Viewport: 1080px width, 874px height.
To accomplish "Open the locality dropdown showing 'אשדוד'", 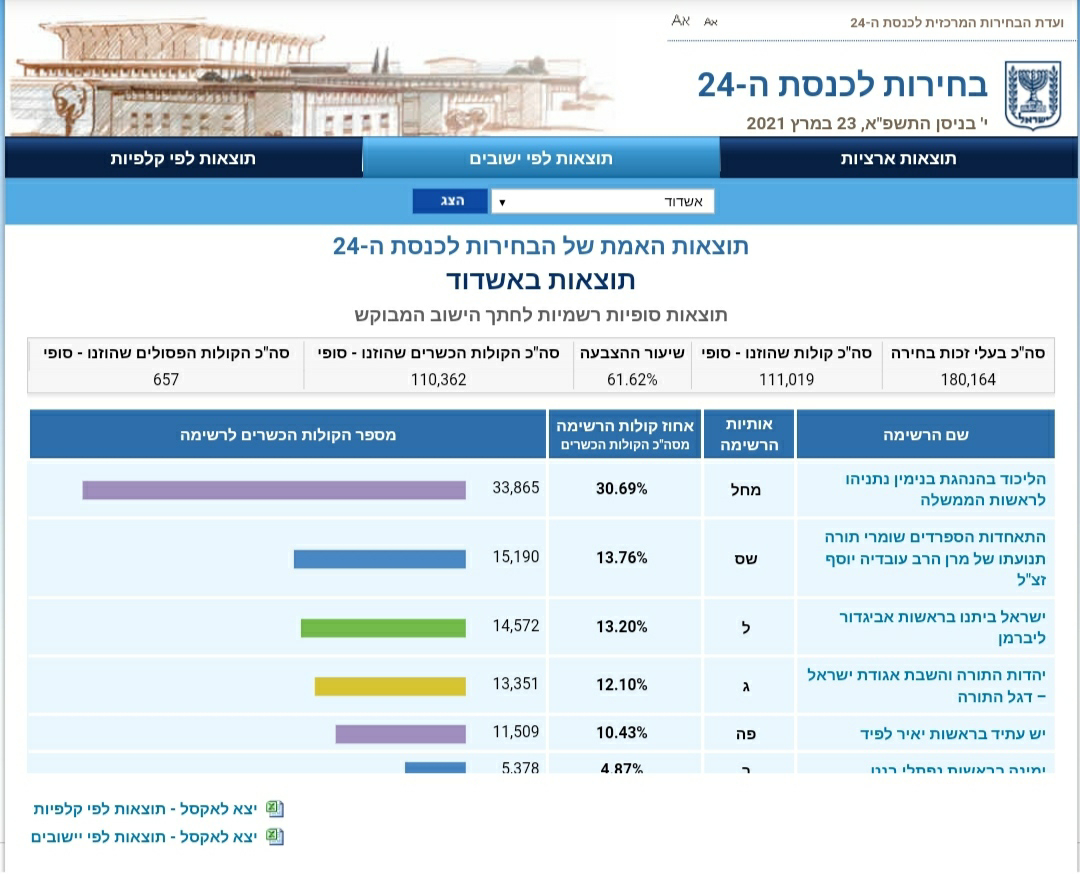I will pos(602,201).
